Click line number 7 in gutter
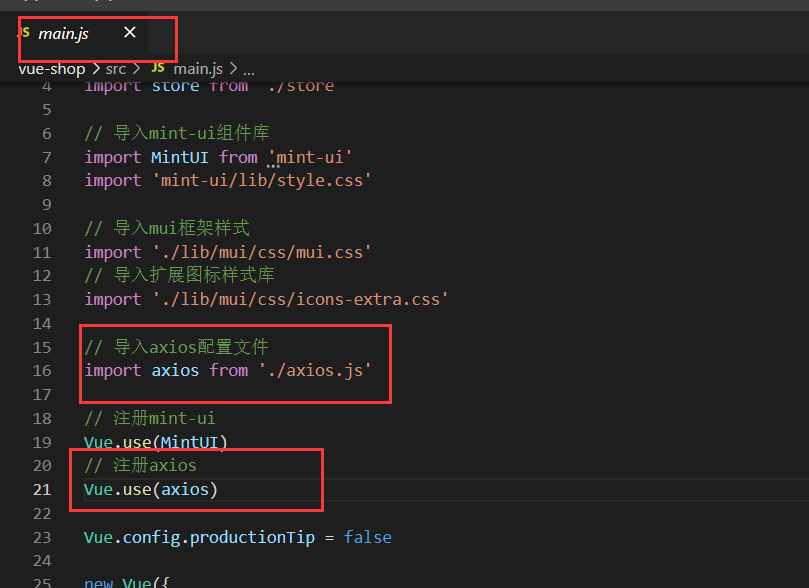 click(x=46, y=157)
